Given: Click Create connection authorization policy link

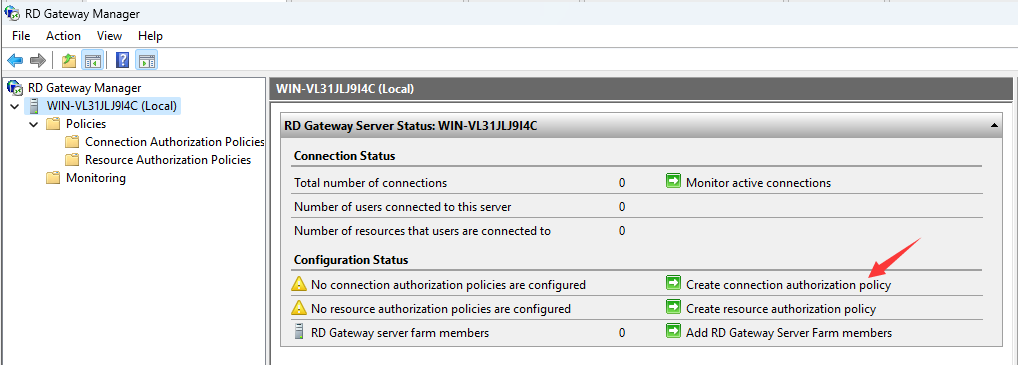Looking at the screenshot, I should 788,284.
